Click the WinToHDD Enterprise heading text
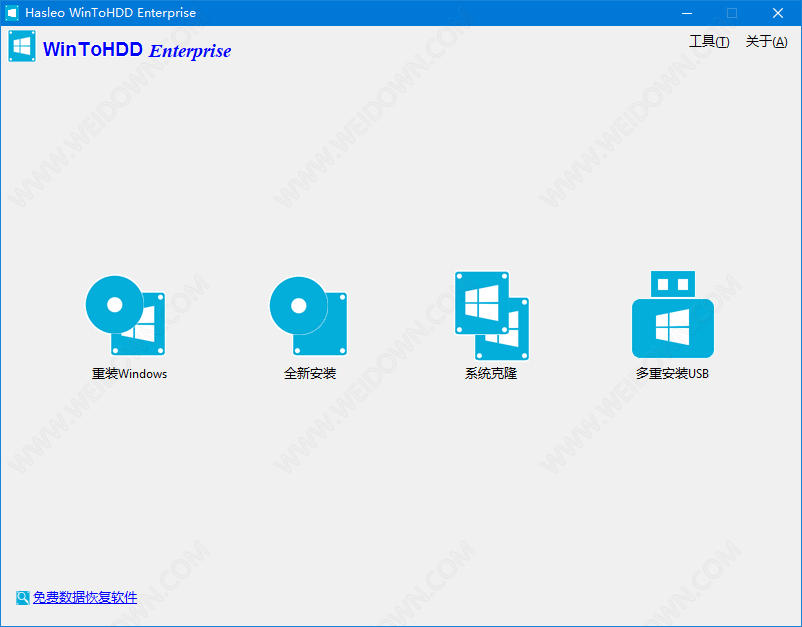 pos(137,50)
